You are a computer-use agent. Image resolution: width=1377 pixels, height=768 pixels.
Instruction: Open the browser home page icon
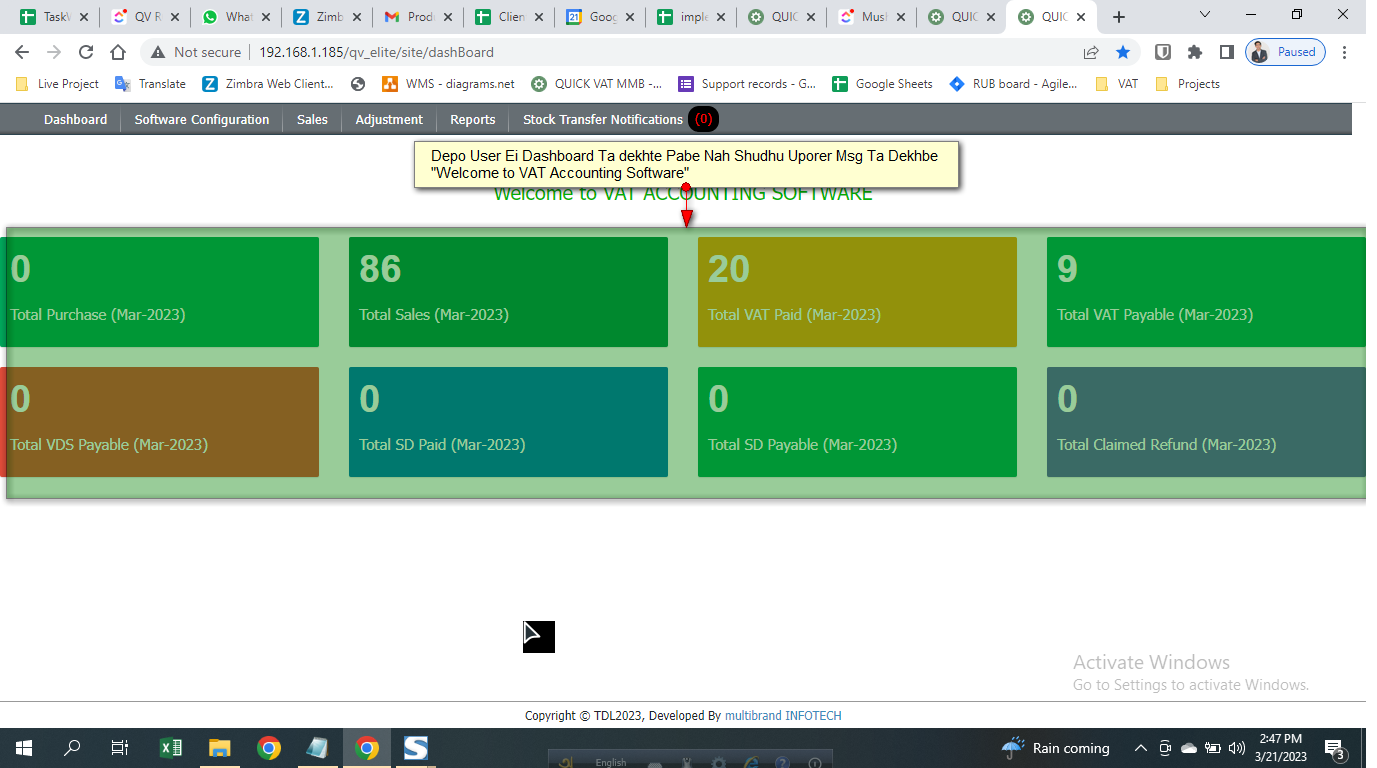(x=118, y=52)
